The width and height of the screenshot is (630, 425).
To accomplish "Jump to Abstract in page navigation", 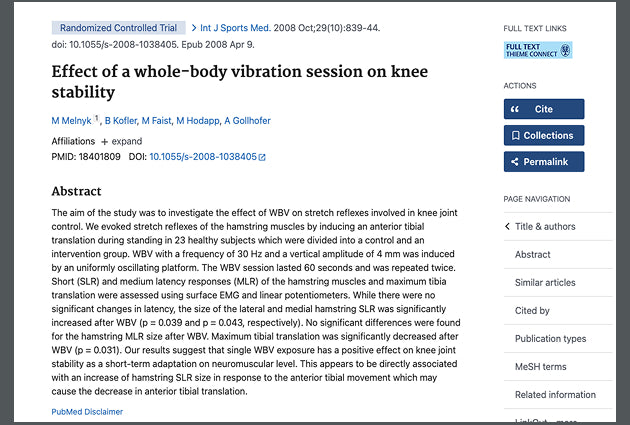I will pyautogui.click(x=533, y=255).
